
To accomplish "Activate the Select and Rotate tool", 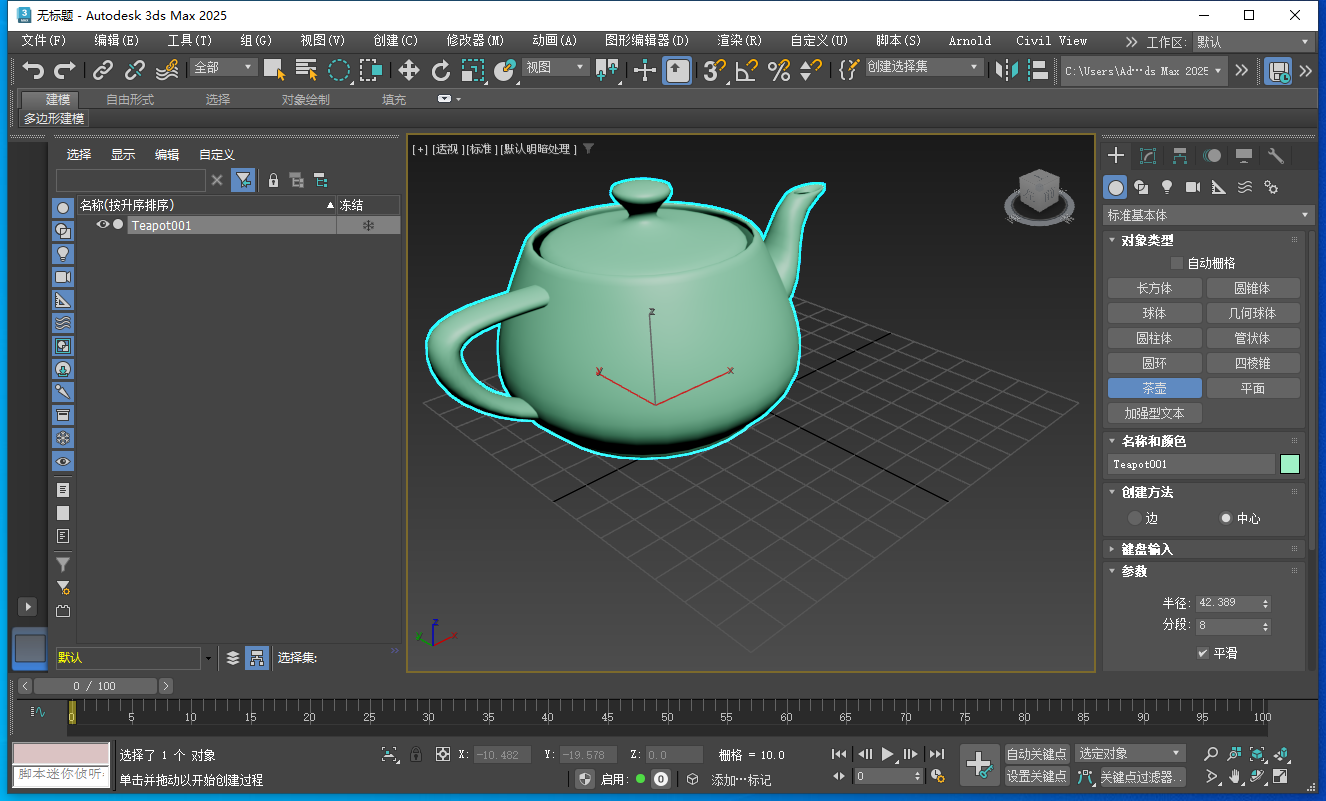I will click(442, 70).
